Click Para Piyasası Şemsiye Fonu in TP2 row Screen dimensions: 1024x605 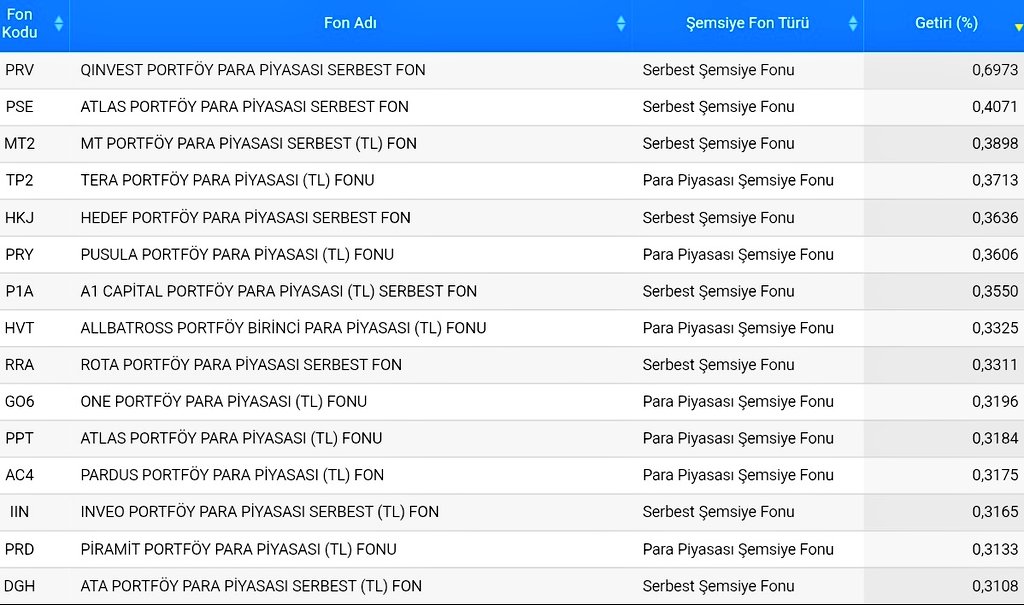738,181
